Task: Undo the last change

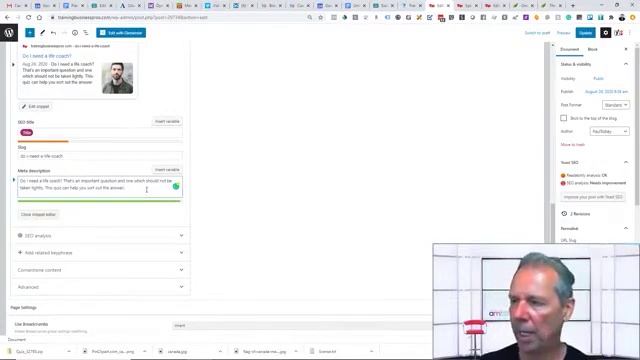Action: 53,33
